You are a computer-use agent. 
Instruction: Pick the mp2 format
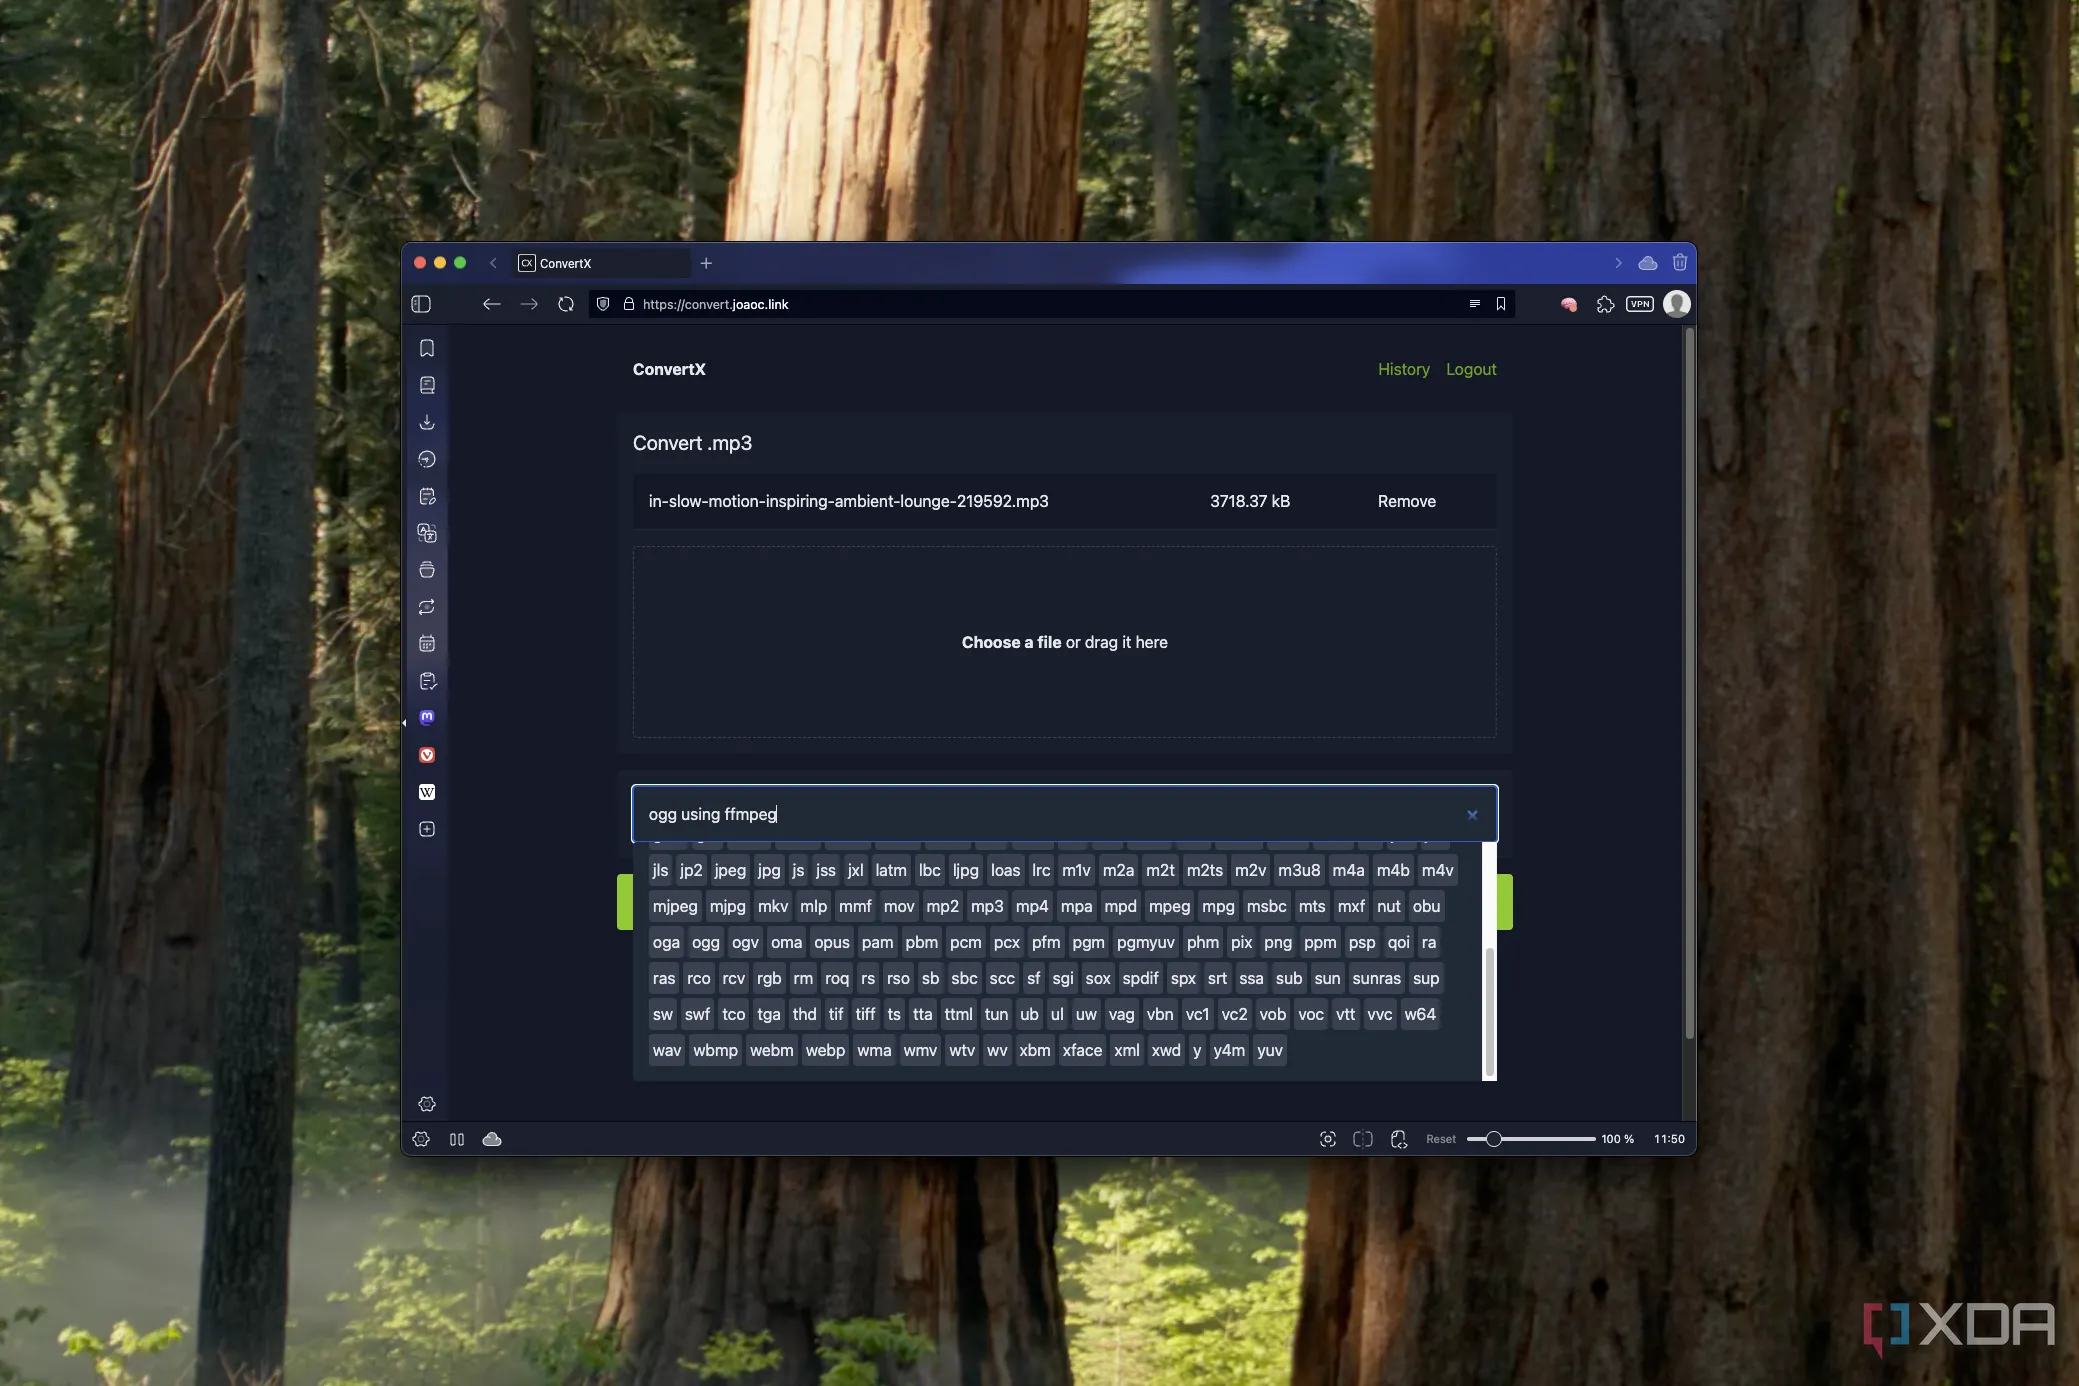[942, 906]
